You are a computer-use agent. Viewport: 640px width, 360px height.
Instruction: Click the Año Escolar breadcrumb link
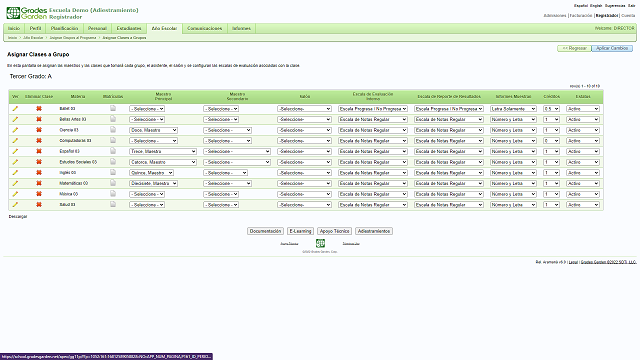[x=33, y=38]
